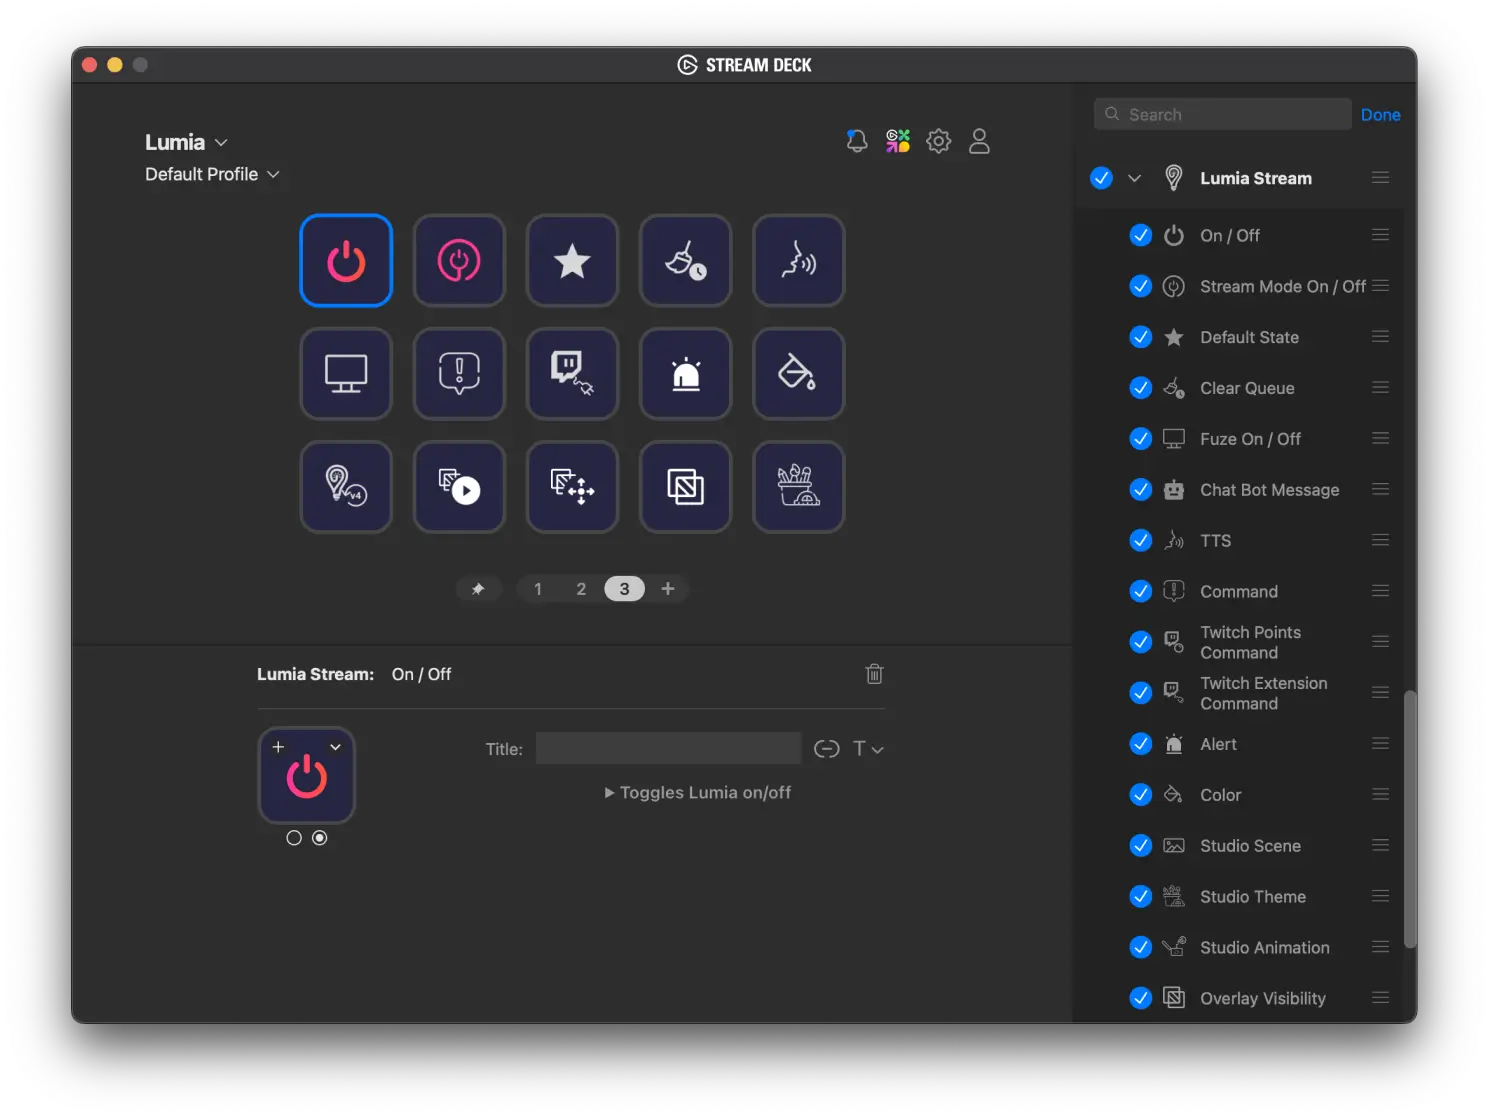
Task: Select the Overlay Visibility key
Action: point(685,487)
